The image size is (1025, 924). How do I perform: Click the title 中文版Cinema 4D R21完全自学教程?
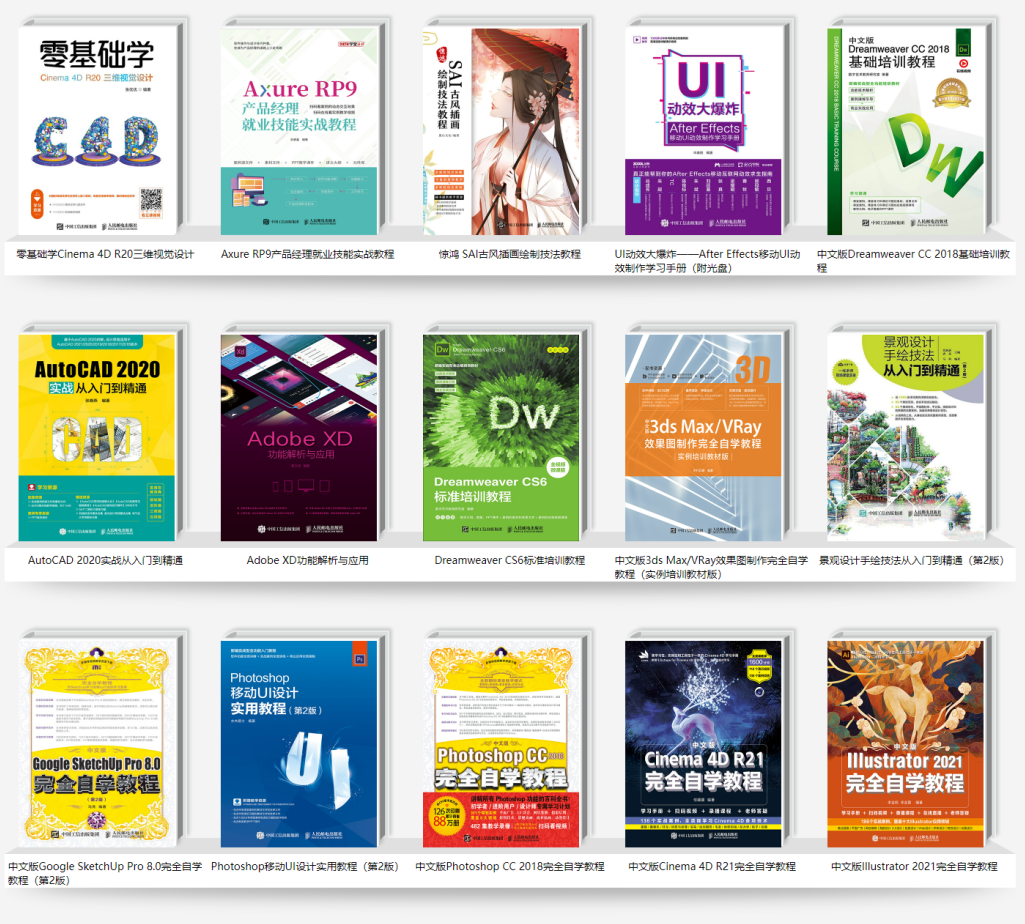(x=712, y=866)
